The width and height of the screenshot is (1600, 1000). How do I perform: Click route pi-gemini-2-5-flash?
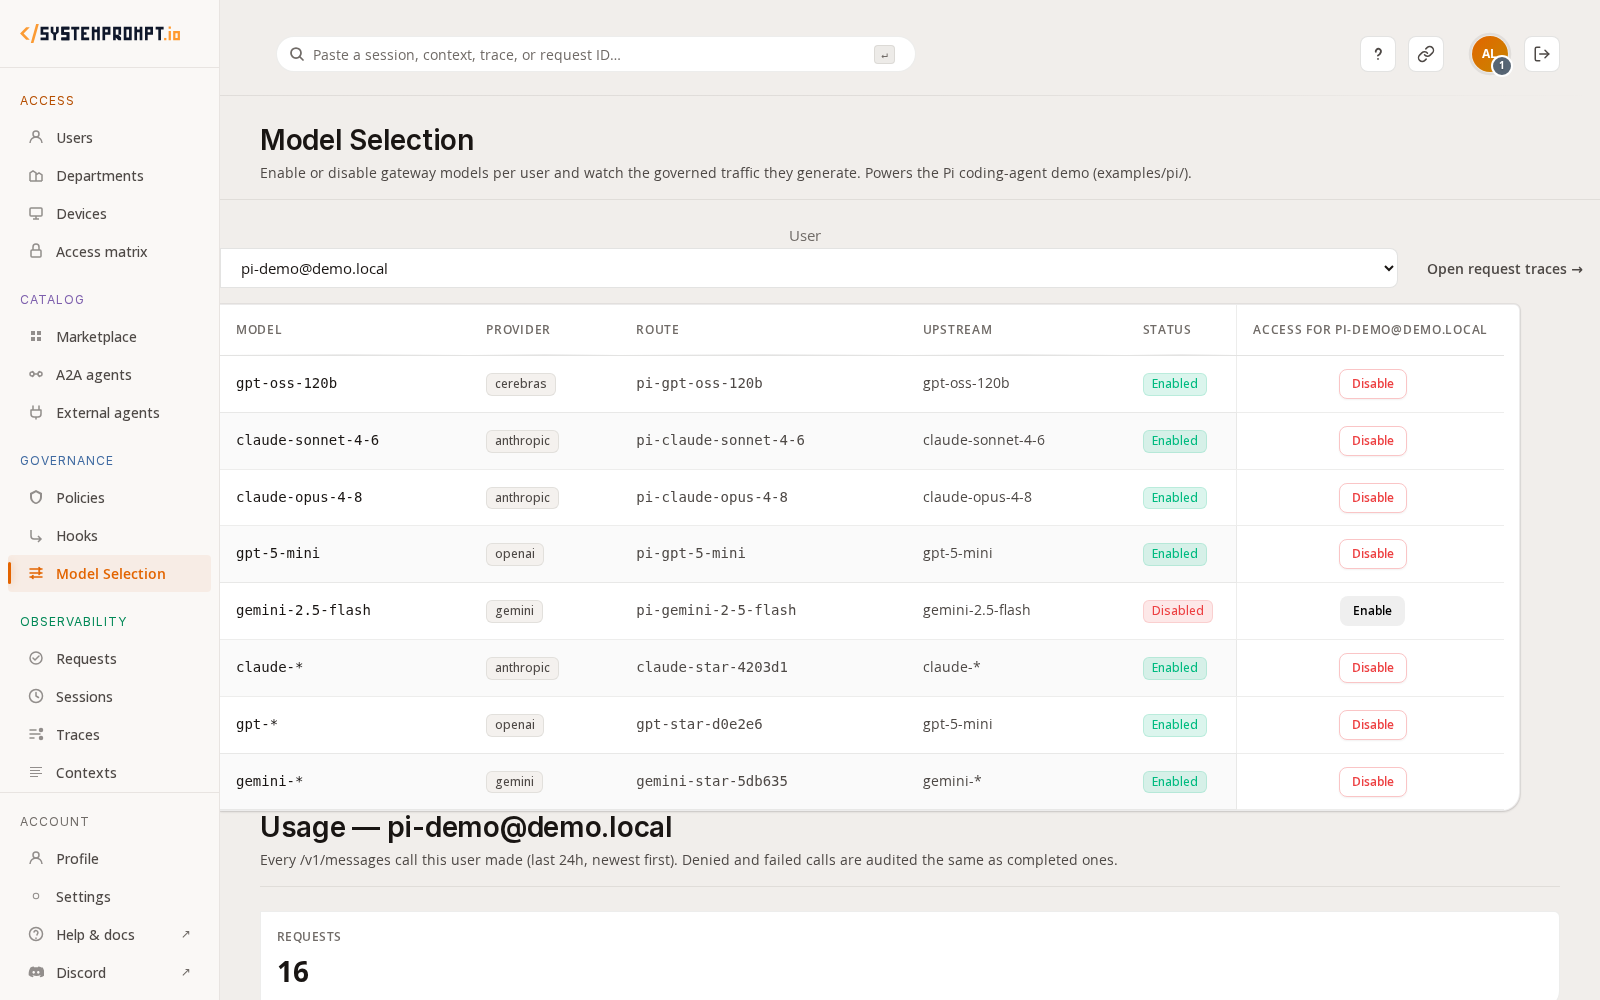coord(716,610)
